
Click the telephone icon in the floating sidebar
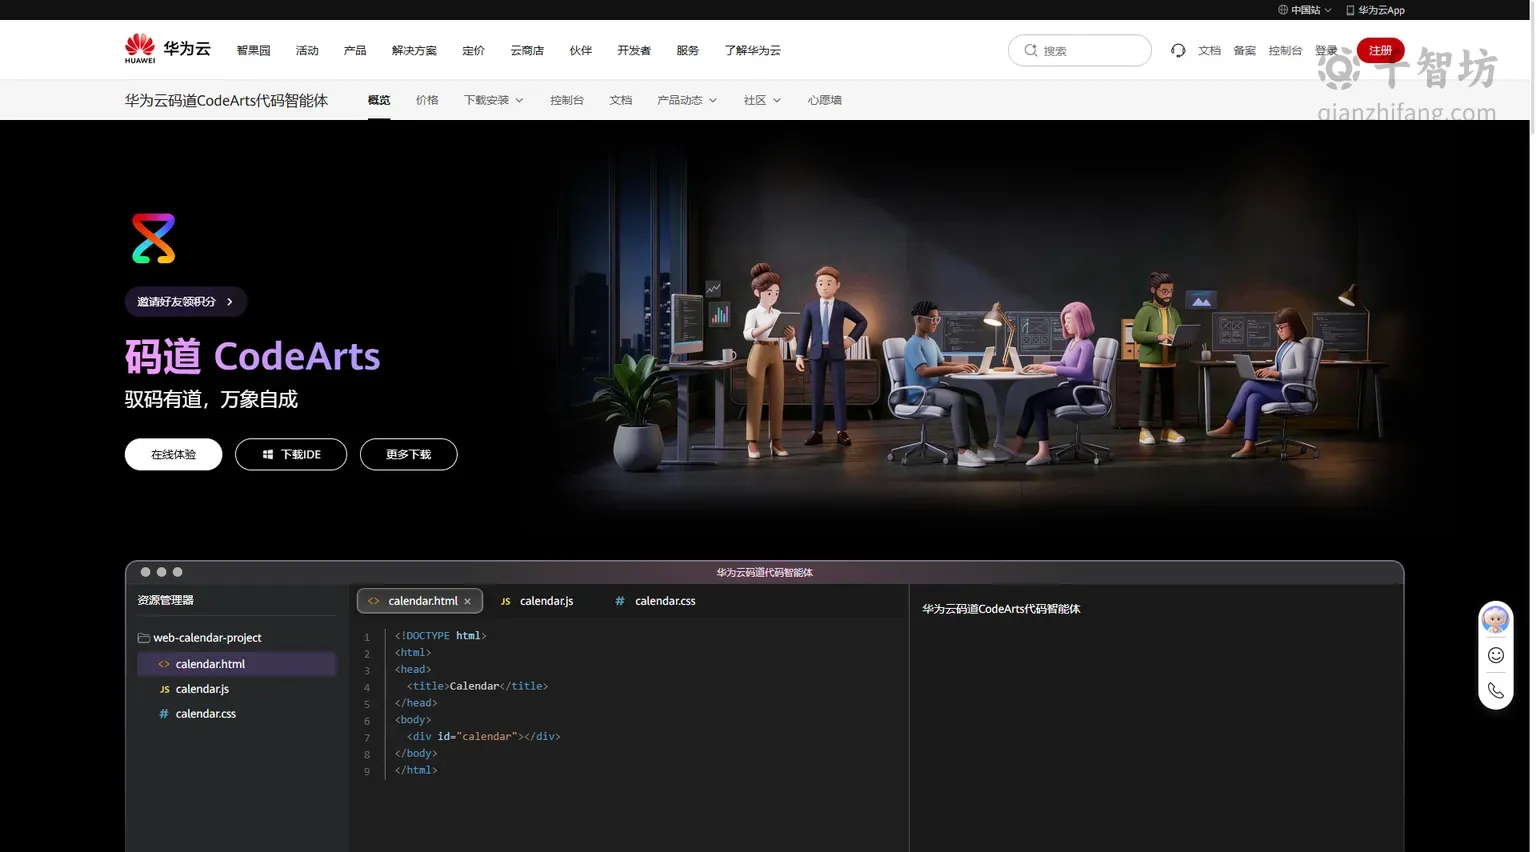[1496, 691]
